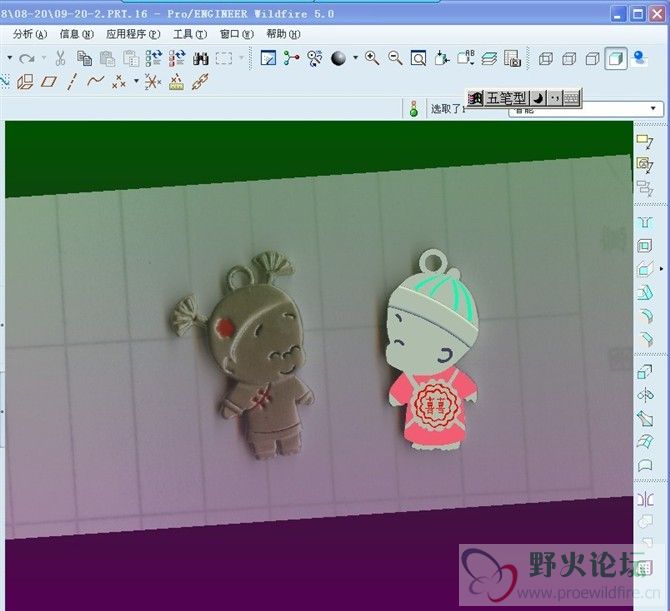Screen dimensions: 670x611
Task: Select the Round tool
Action: click(645, 316)
